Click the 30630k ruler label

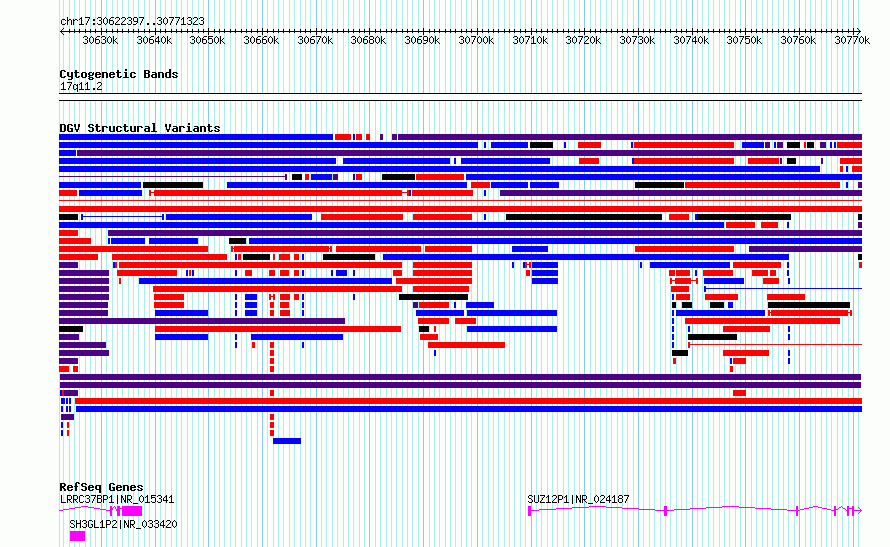pyautogui.click(x=100, y=40)
